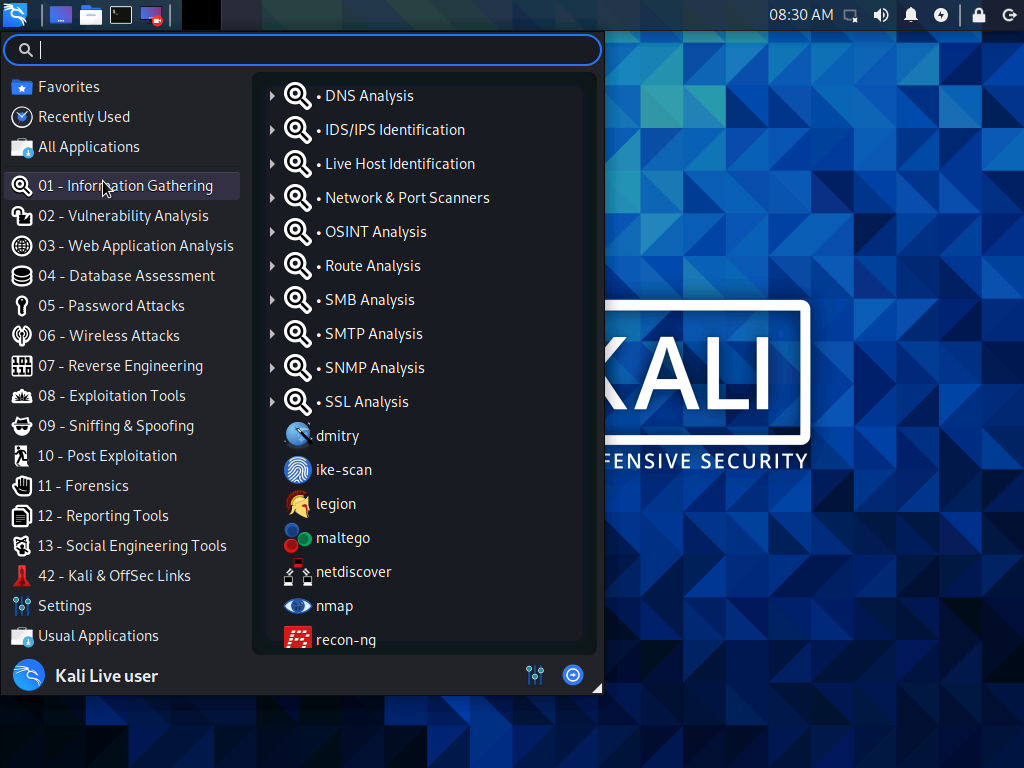Screen dimensions: 1024x768
Task: Open the All Applications category
Action: (122, 147)
